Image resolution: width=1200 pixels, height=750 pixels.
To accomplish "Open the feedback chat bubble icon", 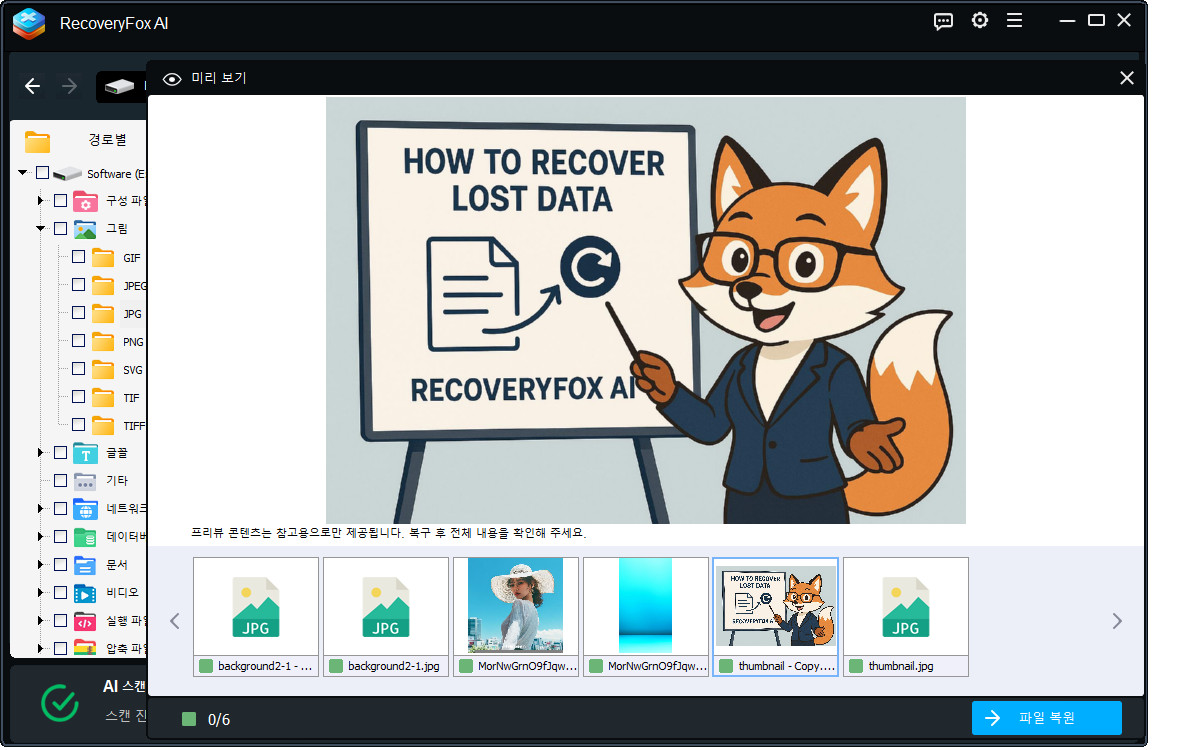I will coord(943,21).
